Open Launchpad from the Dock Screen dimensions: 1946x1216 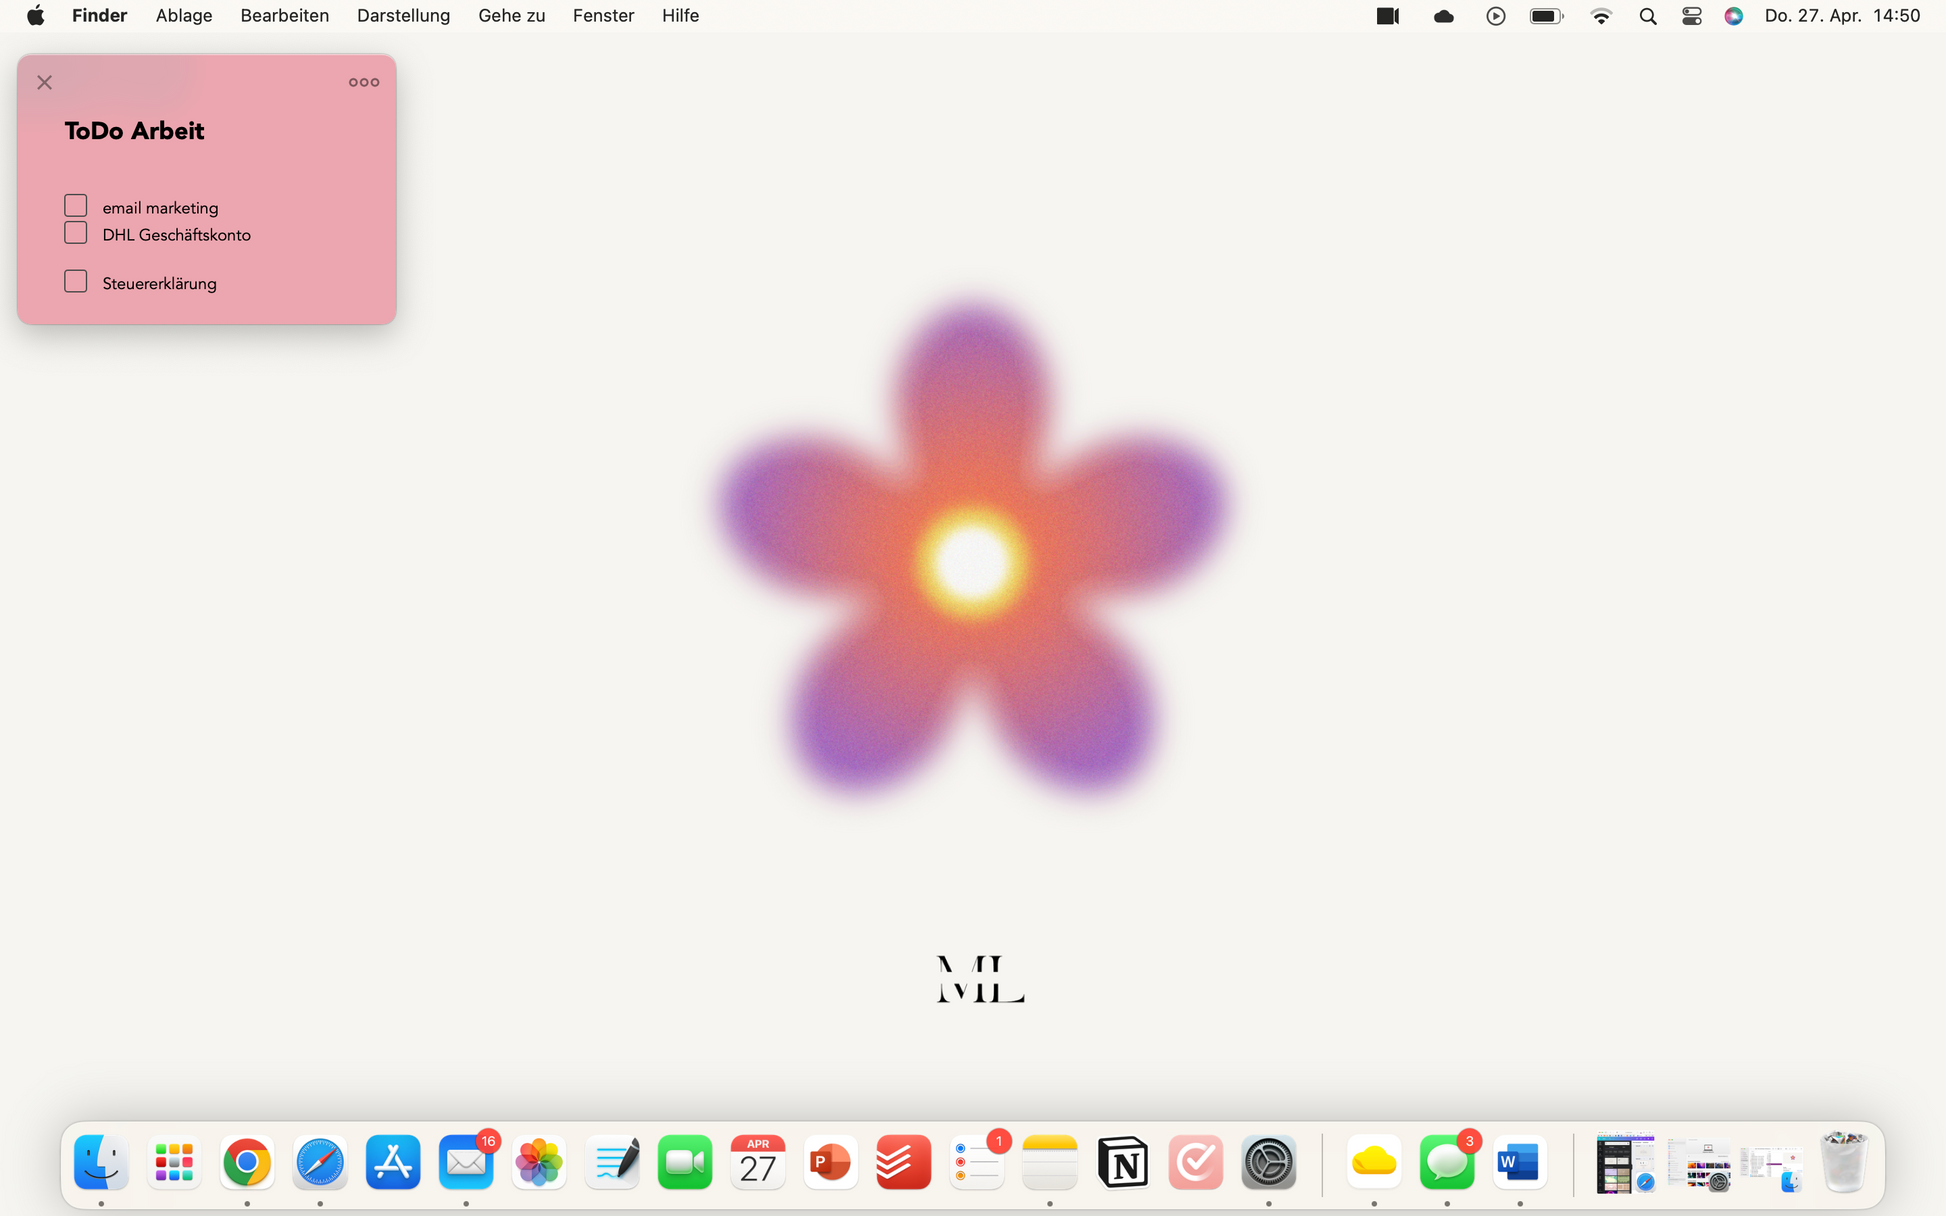(174, 1162)
